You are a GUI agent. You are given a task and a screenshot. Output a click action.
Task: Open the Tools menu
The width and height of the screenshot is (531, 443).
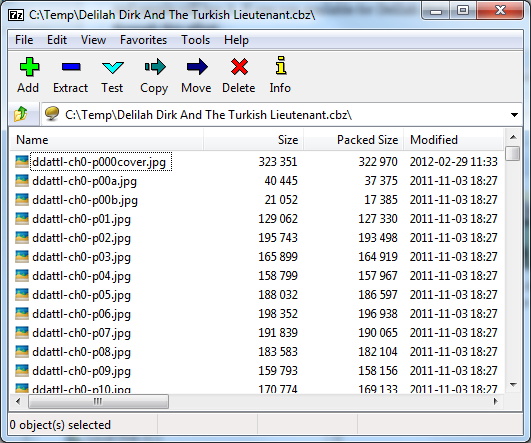click(x=195, y=40)
